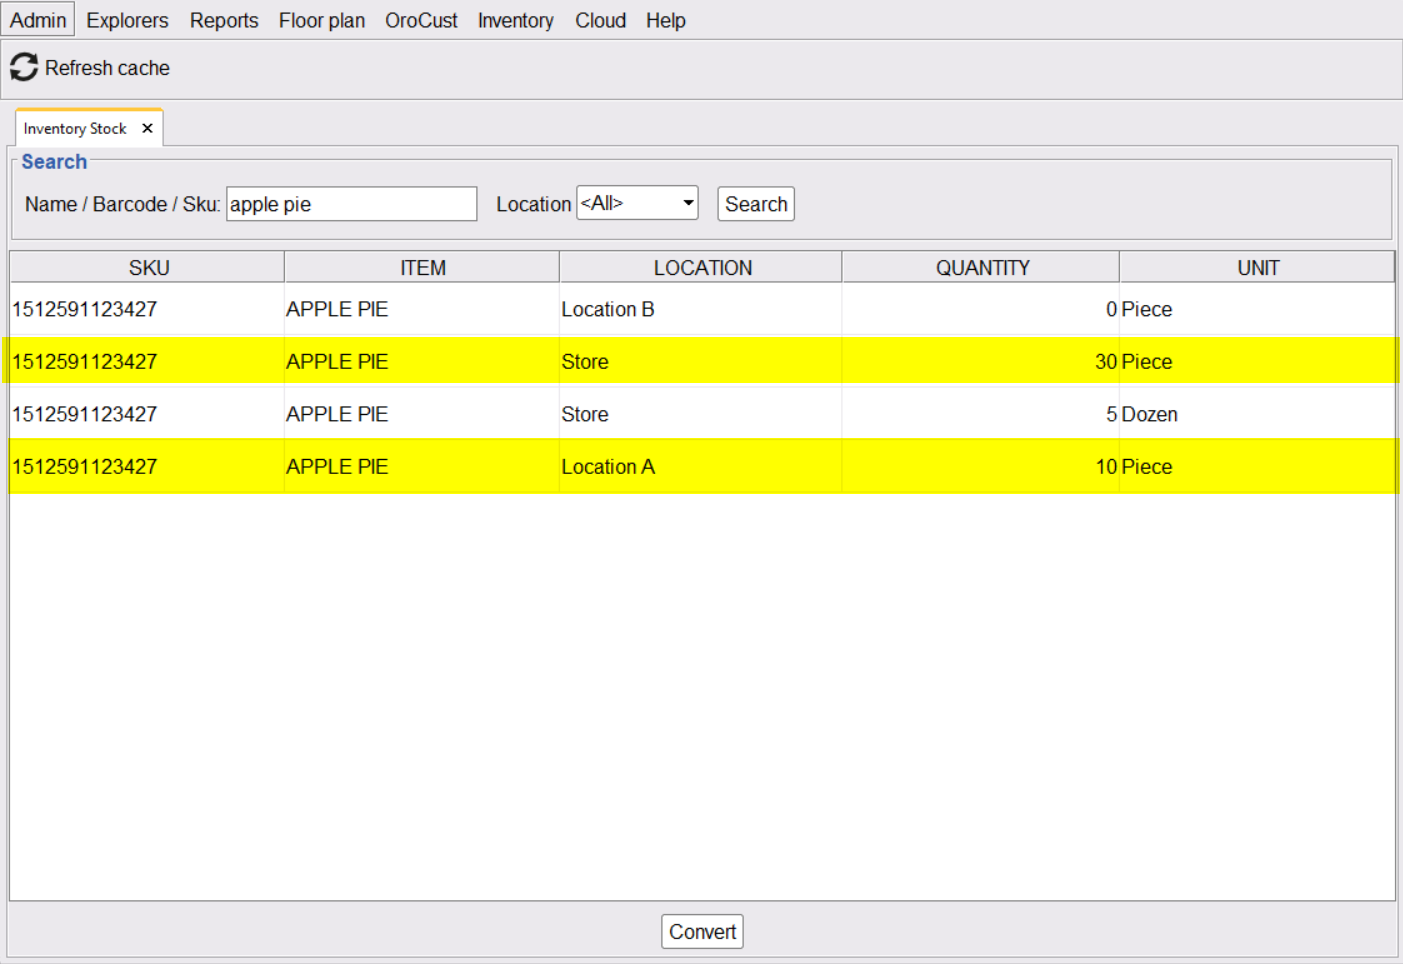The image size is (1403, 964).
Task: Open the Admin menu
Action: [38, 20]
